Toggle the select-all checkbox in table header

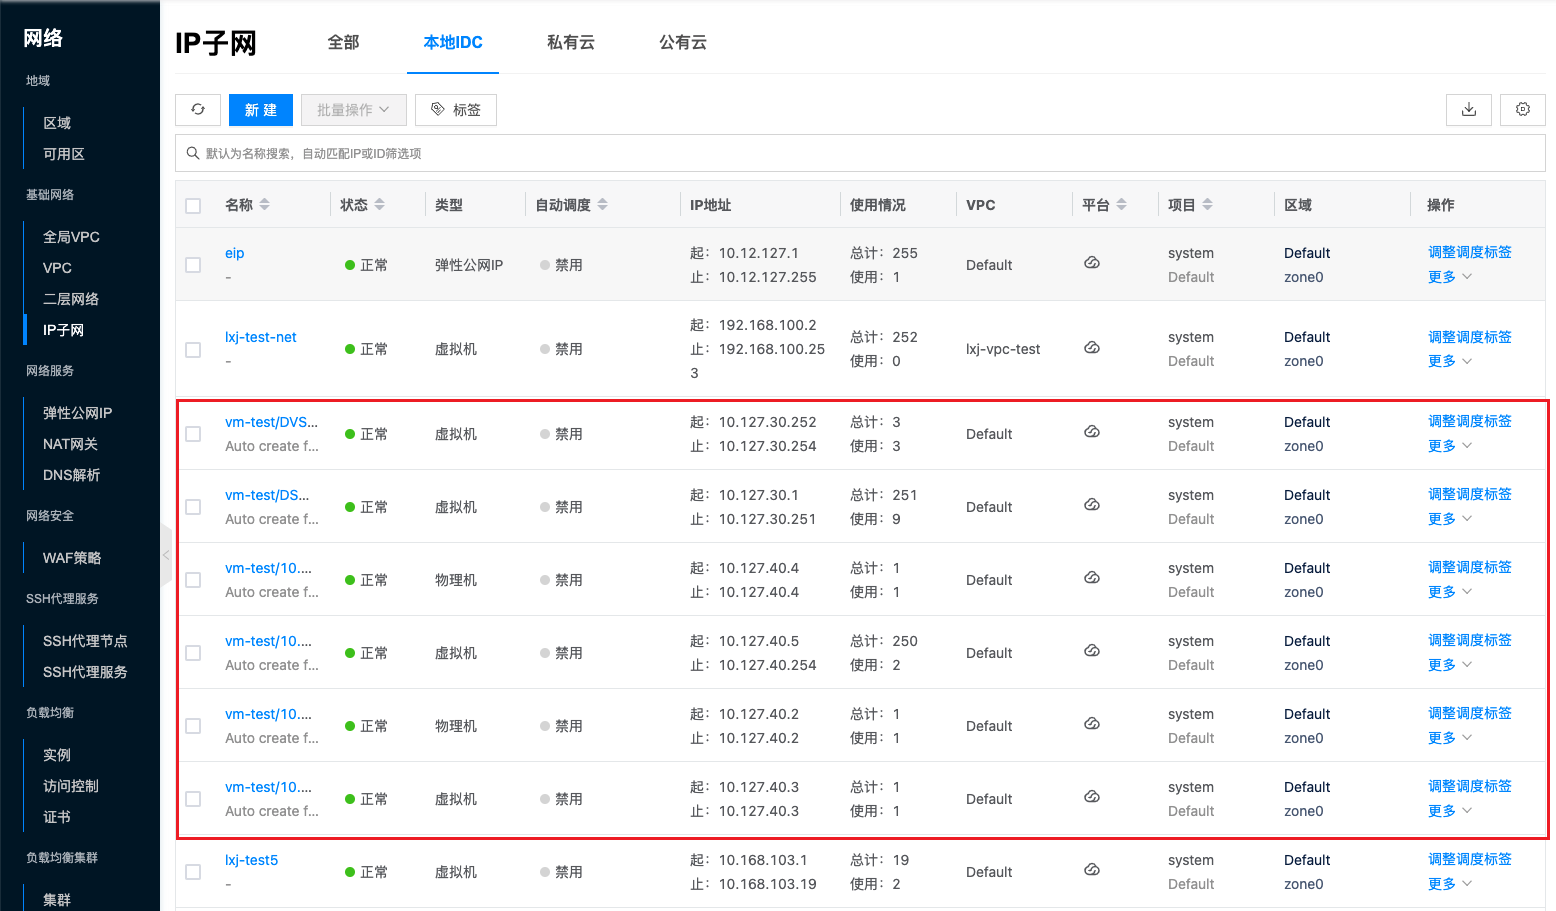click(x=194, y=206)
